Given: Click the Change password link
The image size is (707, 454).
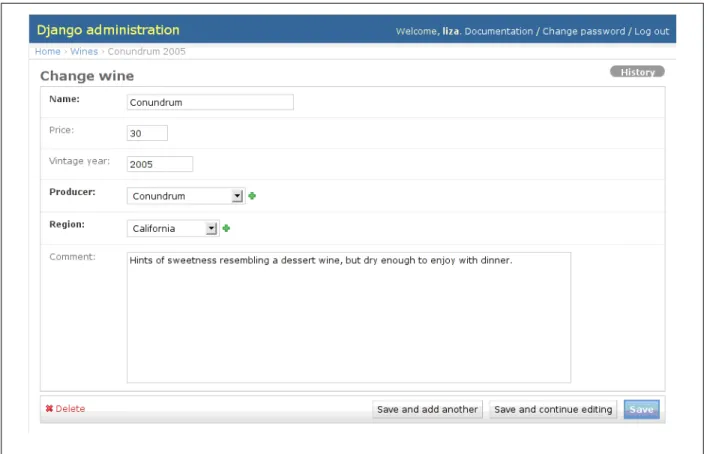Looking at the screenshot, I should [x=583, y=31].
